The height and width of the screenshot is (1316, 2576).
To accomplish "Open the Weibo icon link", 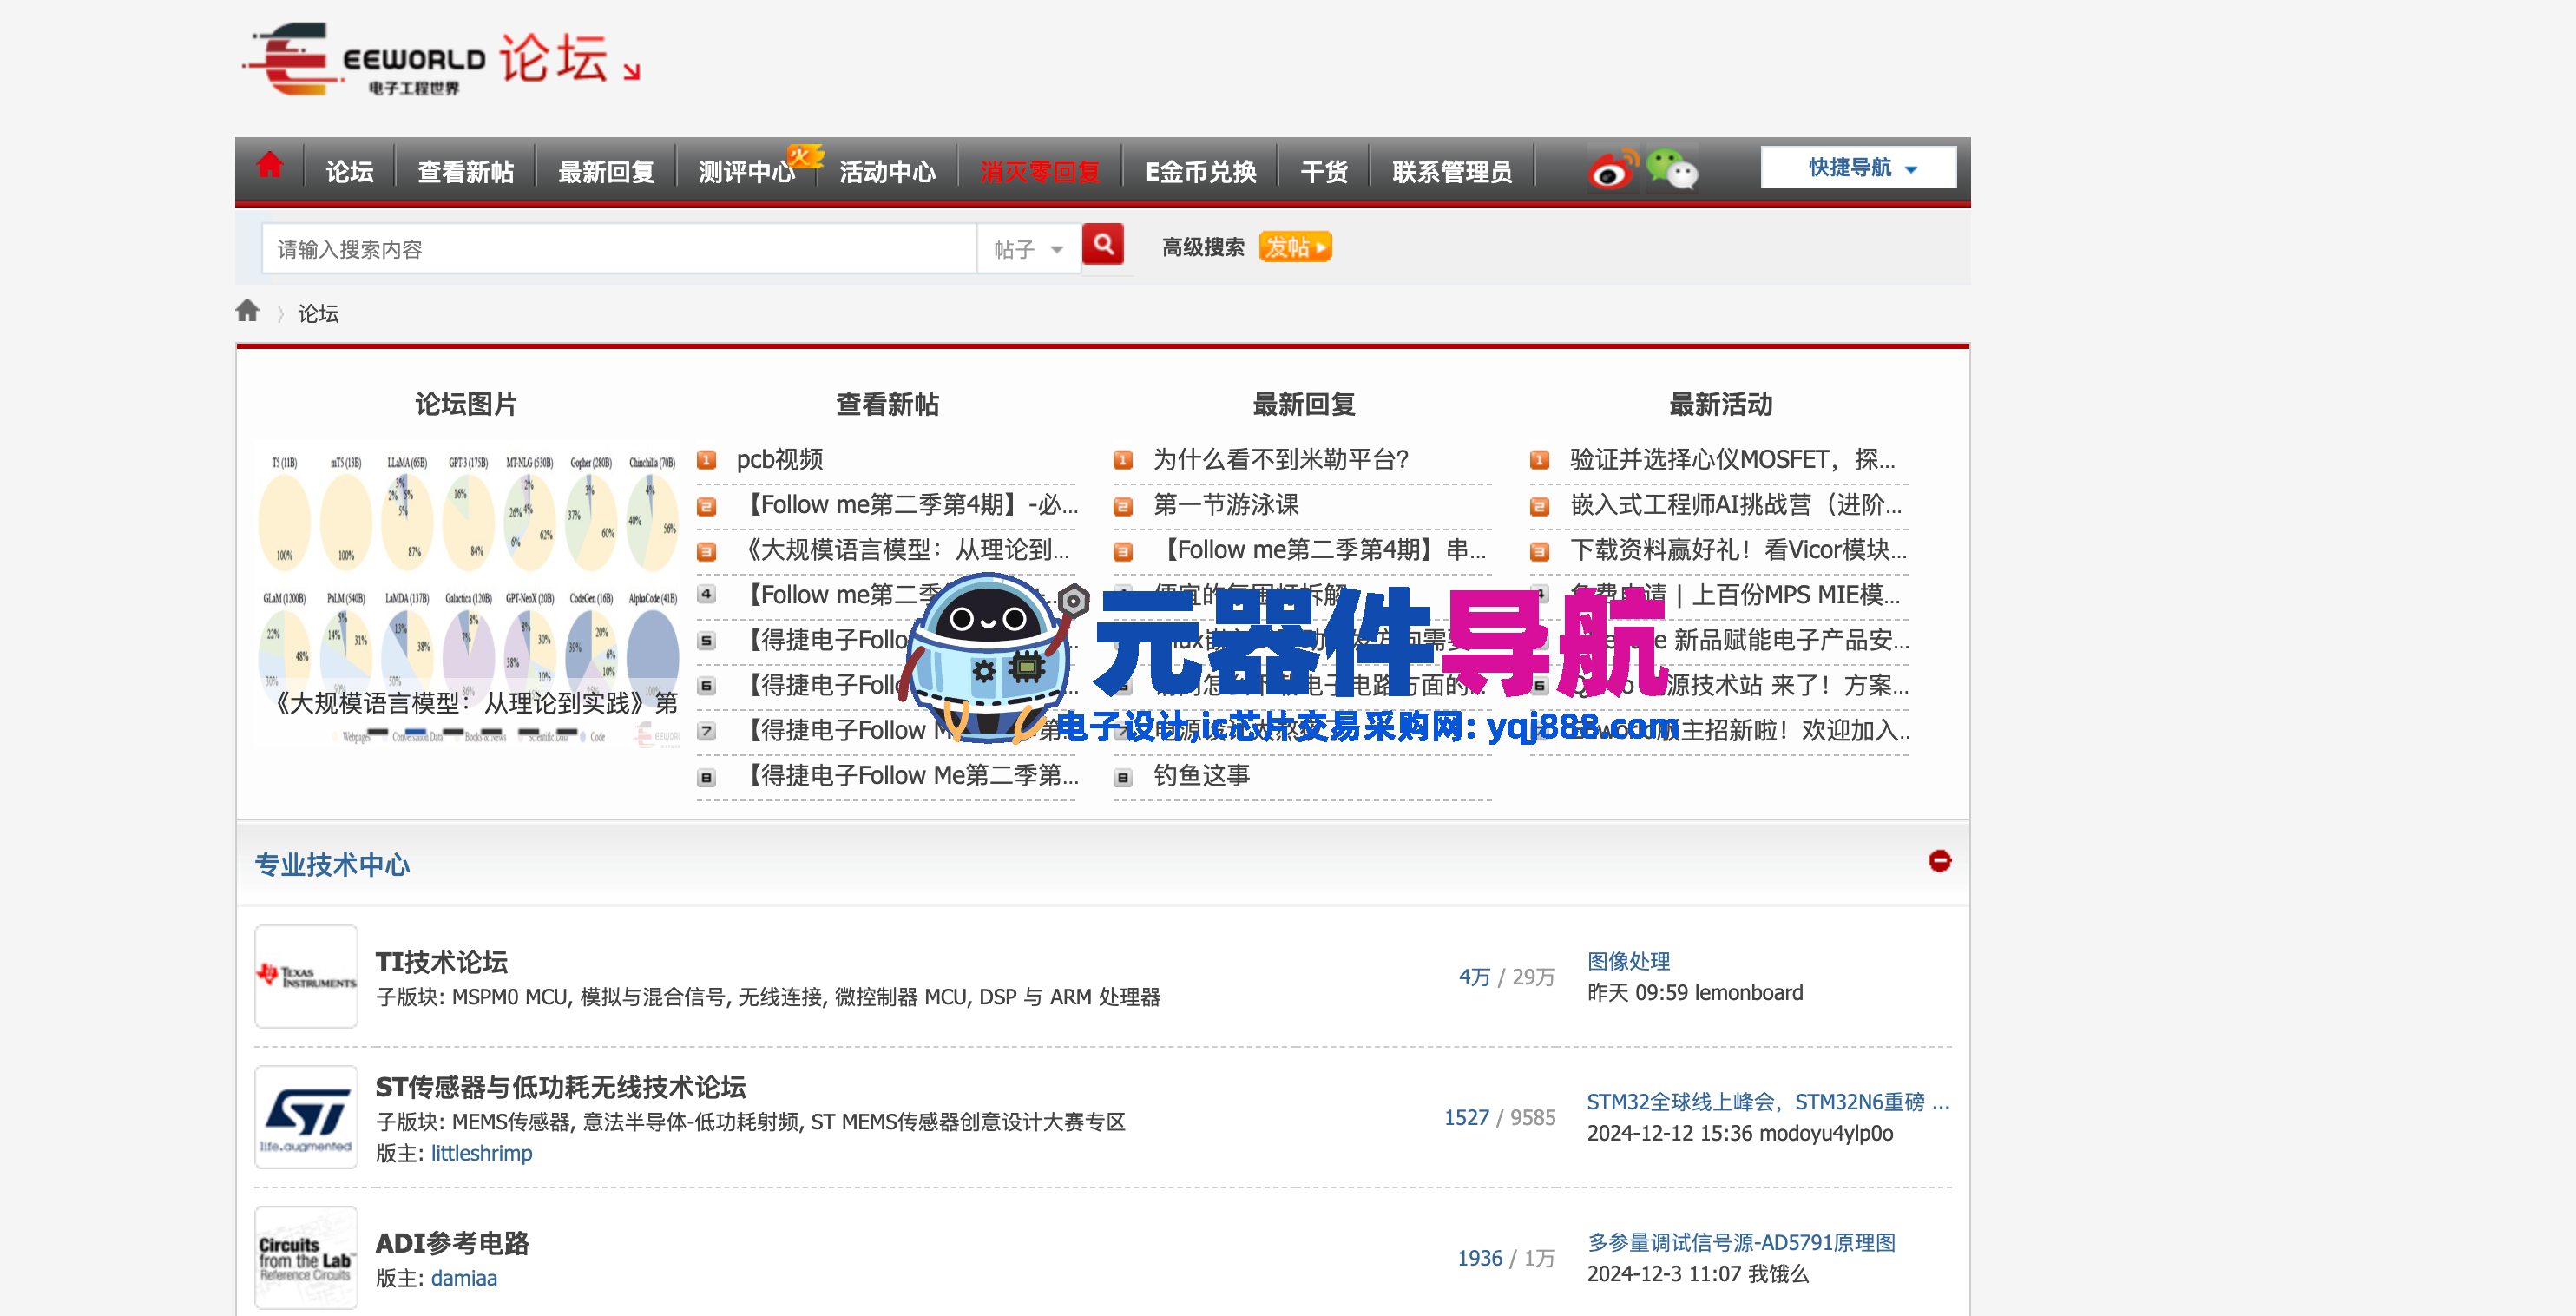I will click(x=1612, y=170).
